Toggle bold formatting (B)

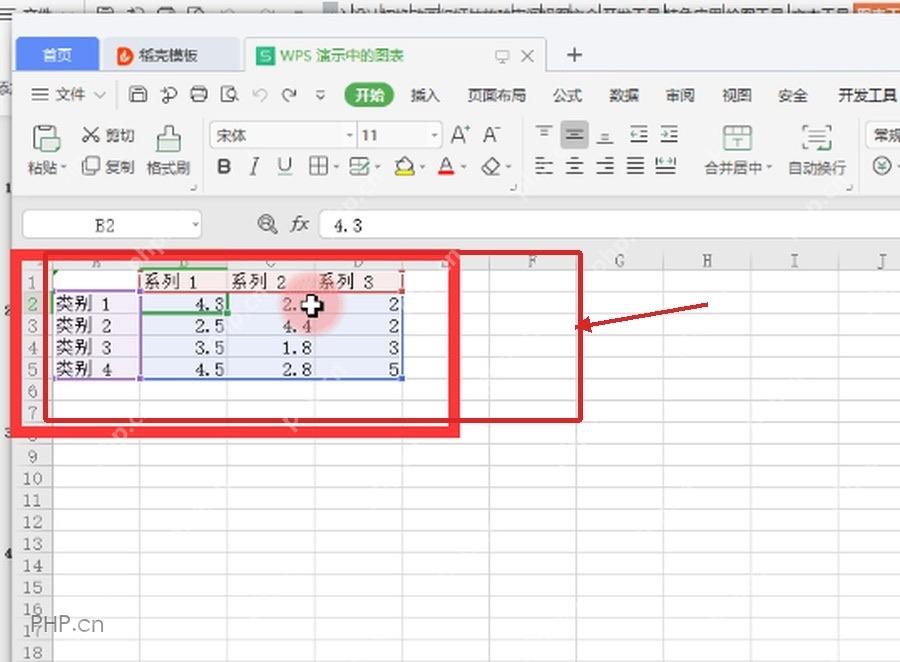click(x=224, y=167)
